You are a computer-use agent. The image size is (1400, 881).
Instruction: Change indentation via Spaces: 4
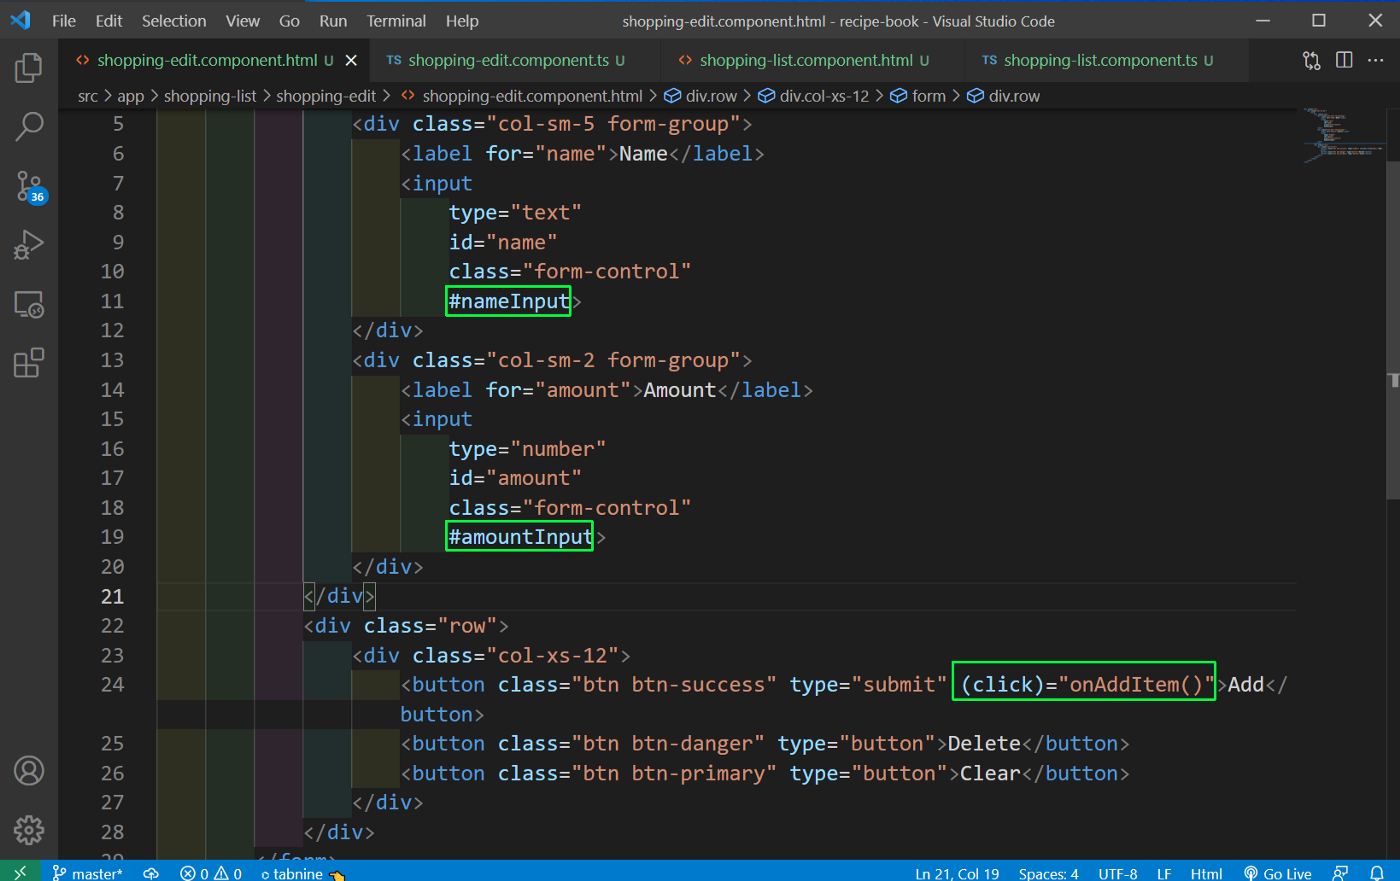[x=1048, y=873]
